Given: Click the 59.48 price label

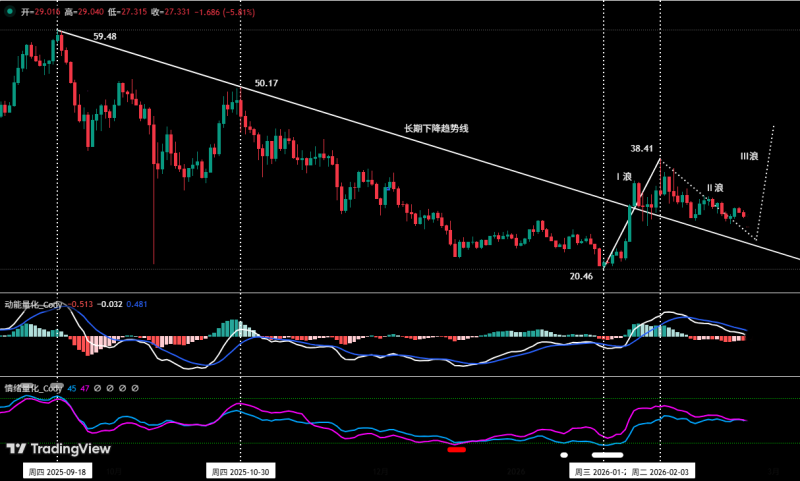Looking at the screenshot, I should pyautogui.click(x=104, y=36).
